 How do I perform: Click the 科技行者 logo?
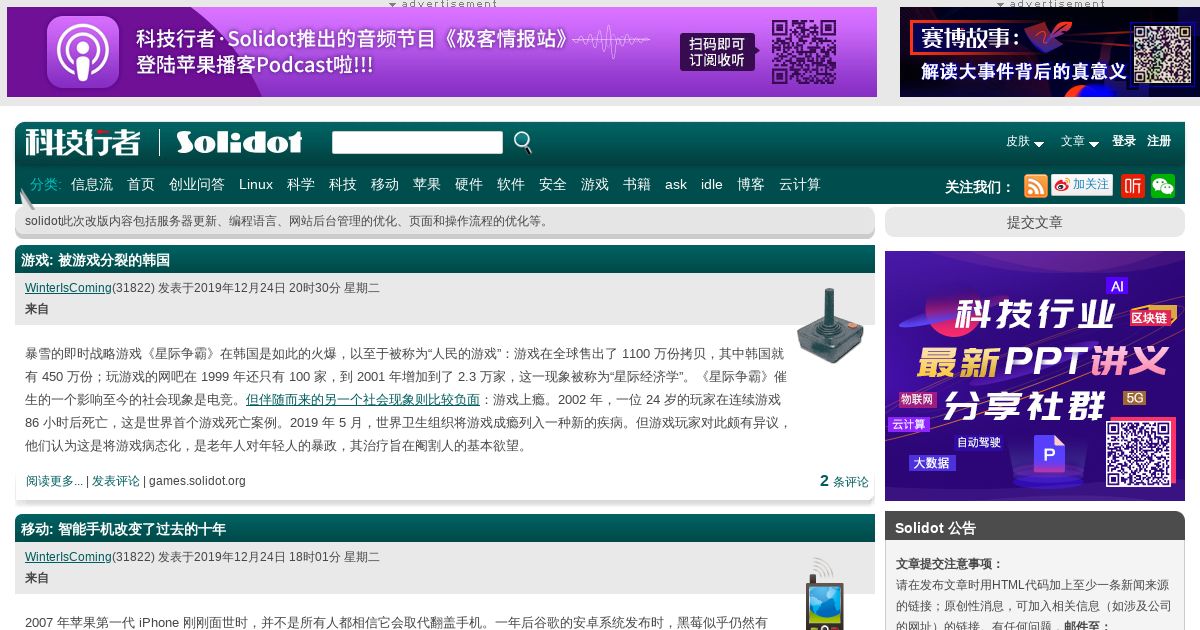[83, 142]
